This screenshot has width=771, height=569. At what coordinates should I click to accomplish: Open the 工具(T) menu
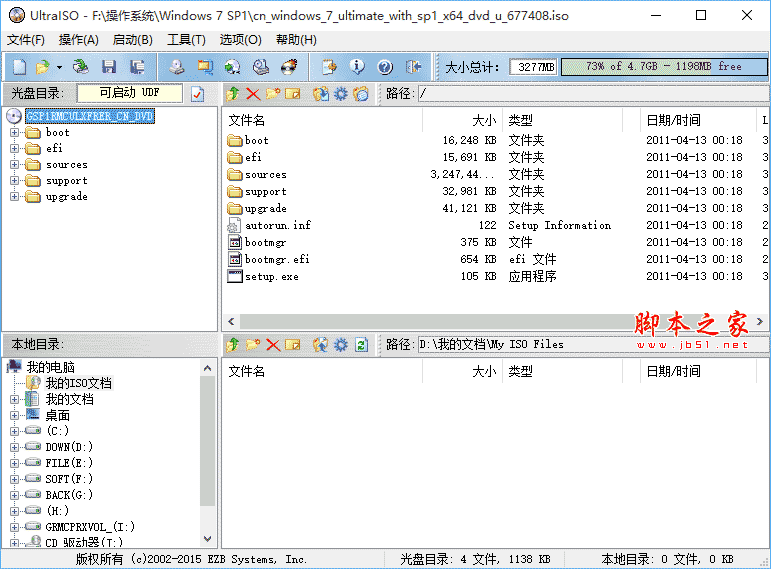(186, 40)
